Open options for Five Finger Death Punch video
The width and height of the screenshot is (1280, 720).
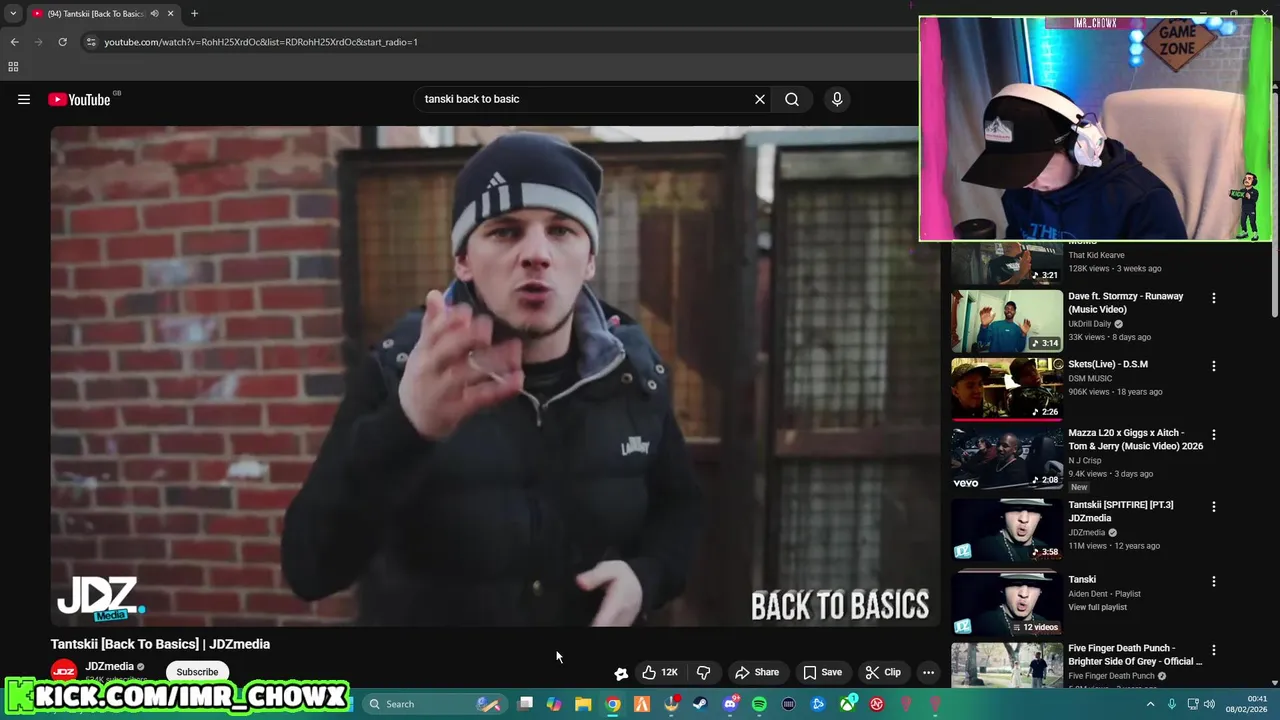(1214, 650)
